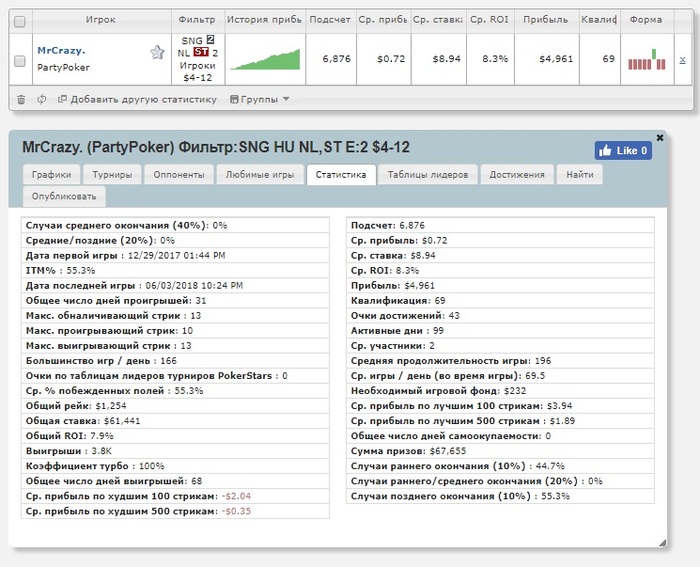Click the Опубликовать tab
The height and width of the screenshot is (567, 700).
click(64, 196)
